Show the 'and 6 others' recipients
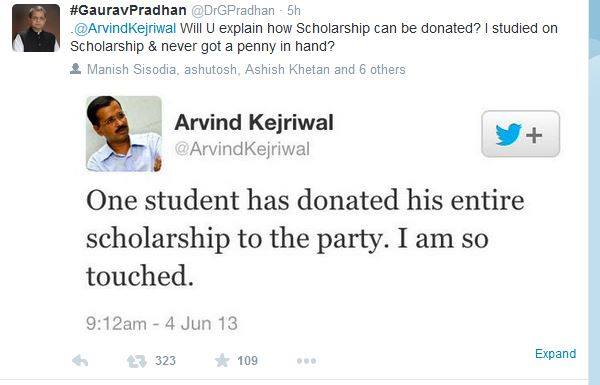The width and height of the screenshot is (600, 385). [x=370, y=69]
